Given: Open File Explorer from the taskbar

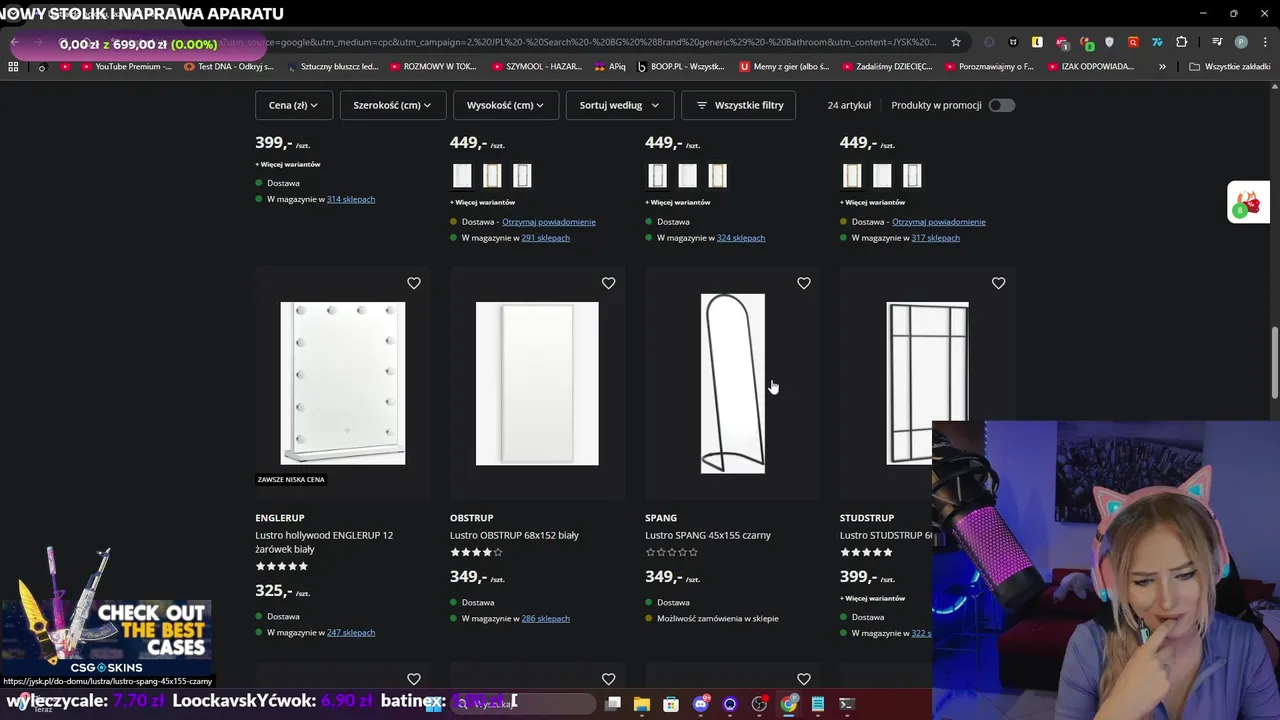Looking at the screenshot, I should (642, 704).
